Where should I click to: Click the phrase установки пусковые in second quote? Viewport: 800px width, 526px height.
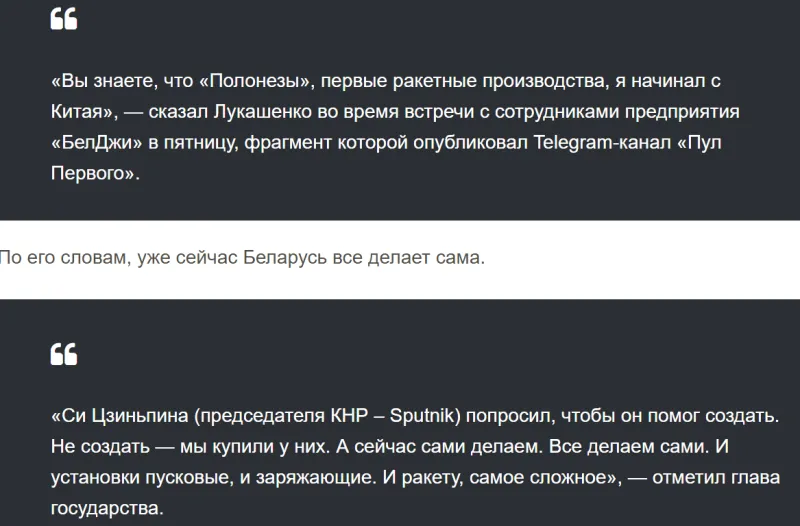140,478
